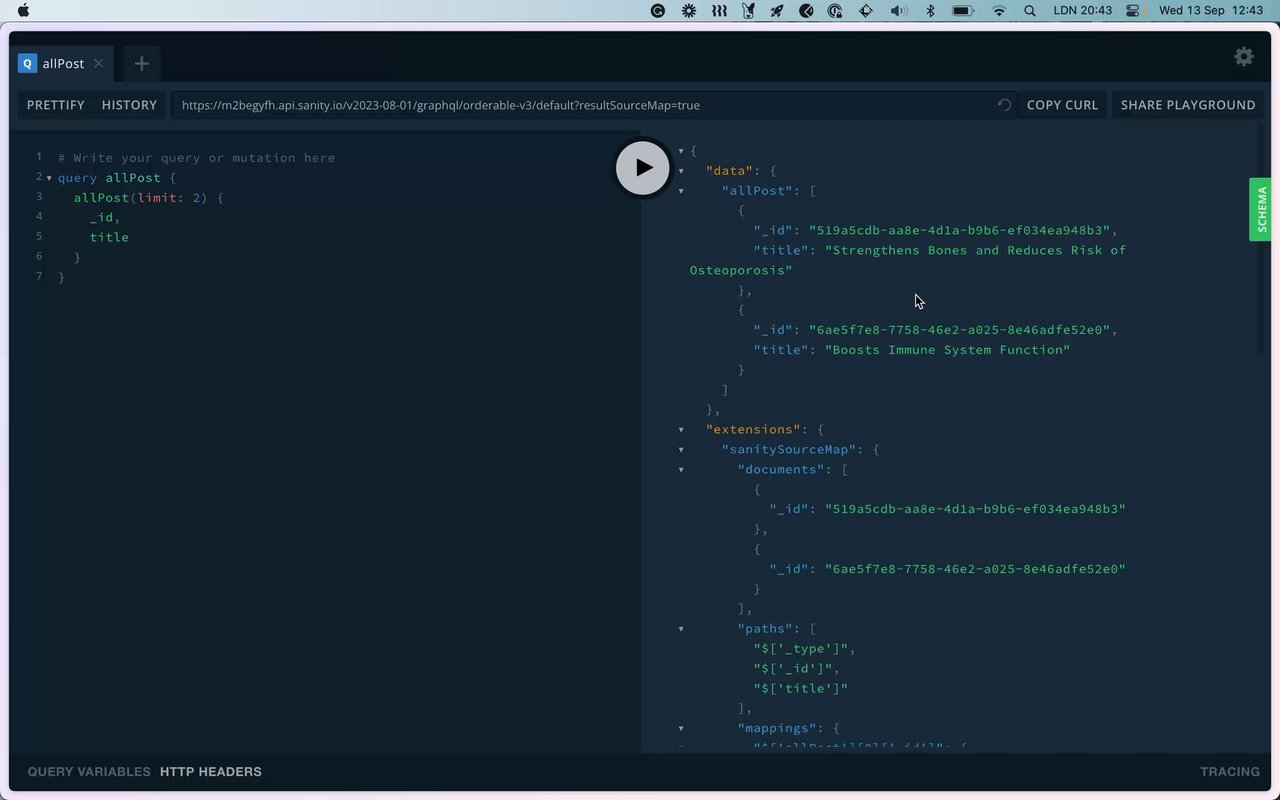The height and width of the screenshot is (800, 1280).
Task: Open the Bluetooth menu bar icon
Action: click(x=930, y=11)
